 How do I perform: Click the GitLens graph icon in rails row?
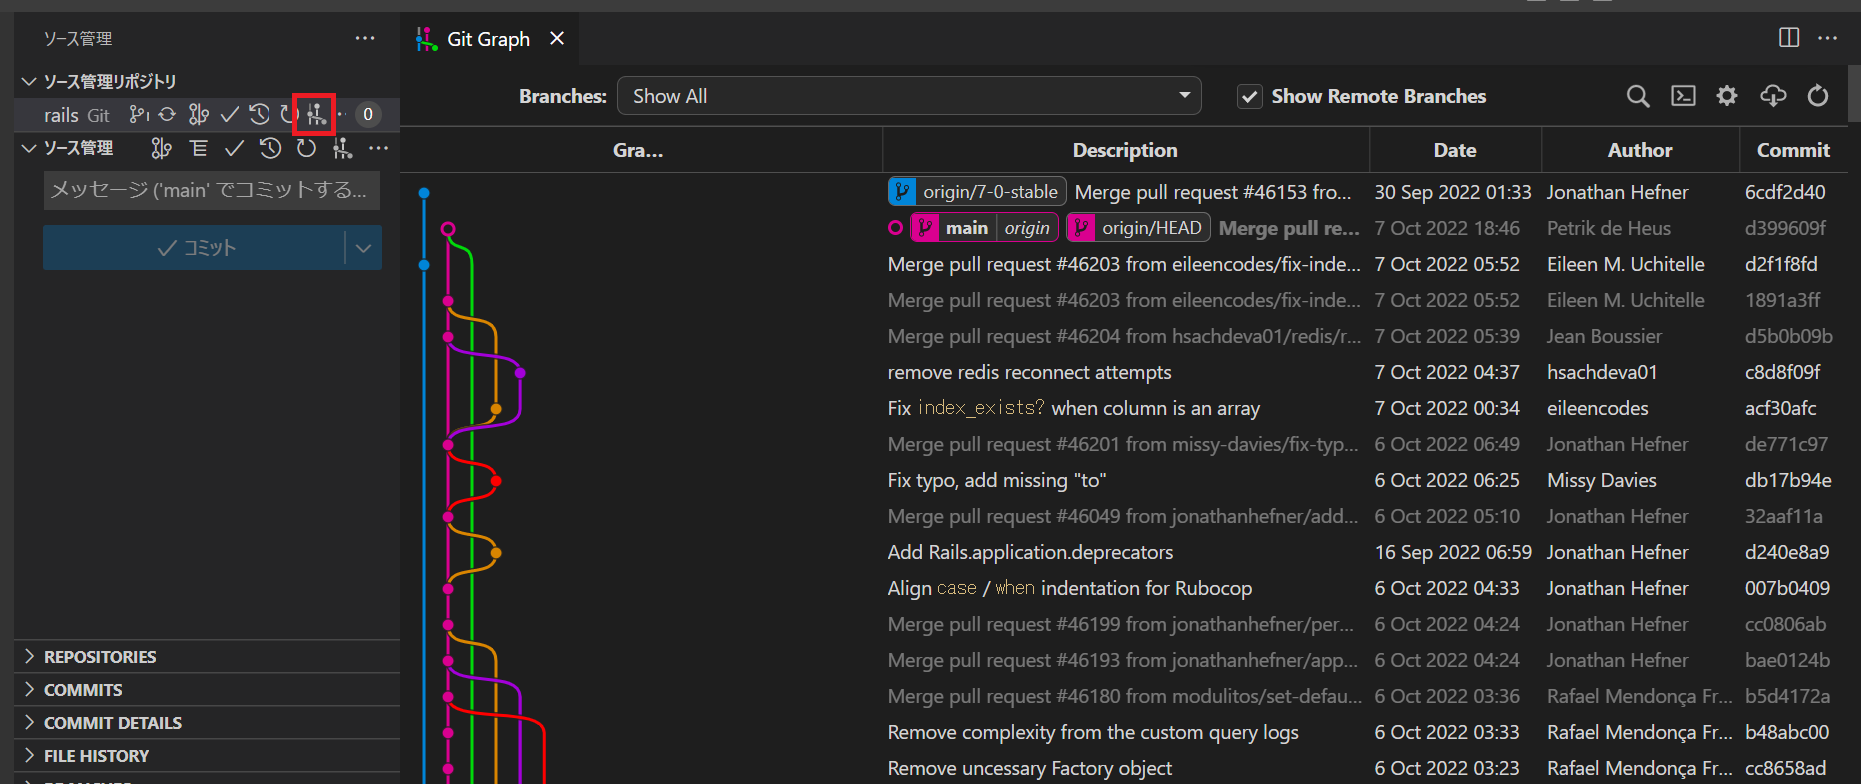tap(198, 115)
